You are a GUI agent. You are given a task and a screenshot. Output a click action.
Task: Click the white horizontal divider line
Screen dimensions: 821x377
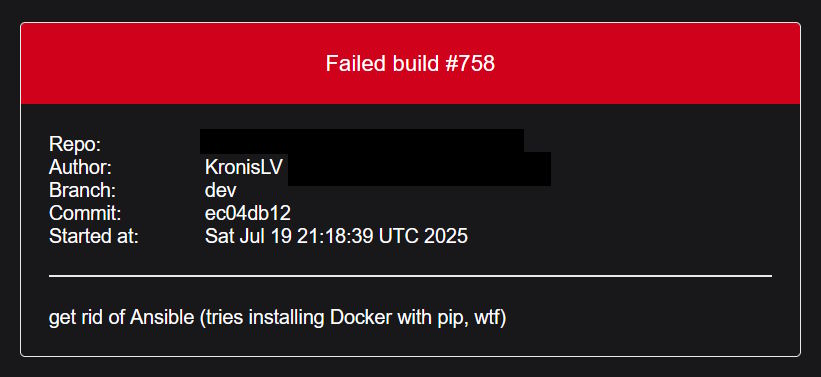[x=410, y=275]
